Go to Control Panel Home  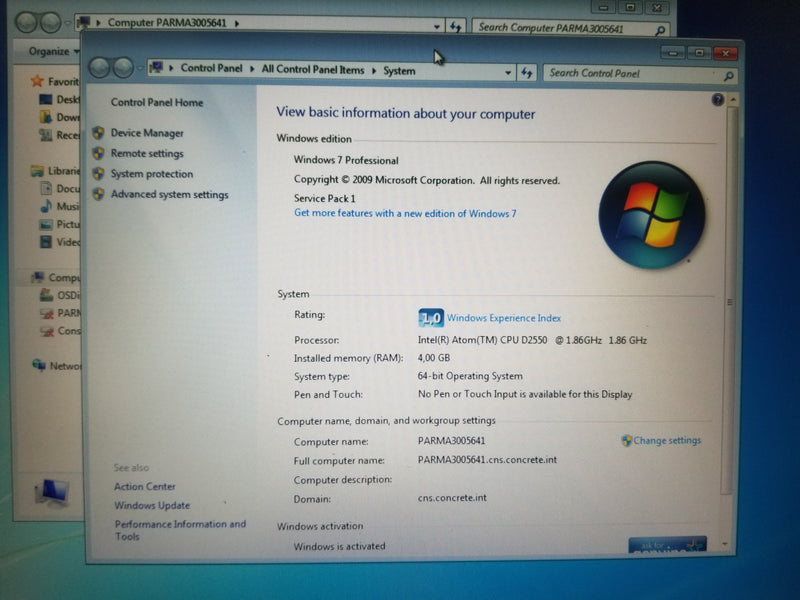click(156, 102)
